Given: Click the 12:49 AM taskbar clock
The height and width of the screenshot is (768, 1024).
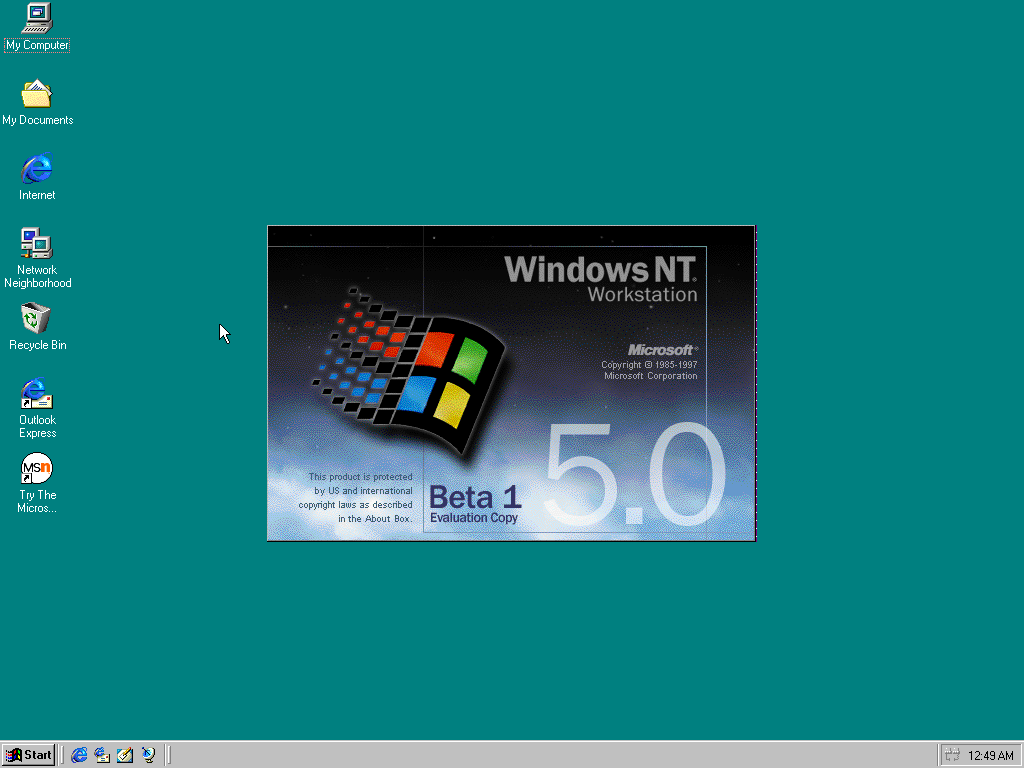Looking at the screenshot, I should [x=991, y=756].
